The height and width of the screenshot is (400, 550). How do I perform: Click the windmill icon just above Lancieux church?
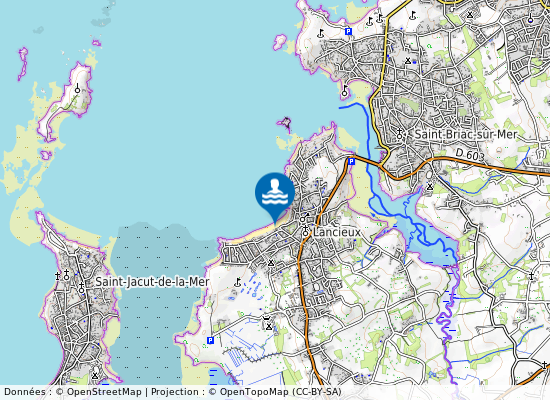[304, 218]
